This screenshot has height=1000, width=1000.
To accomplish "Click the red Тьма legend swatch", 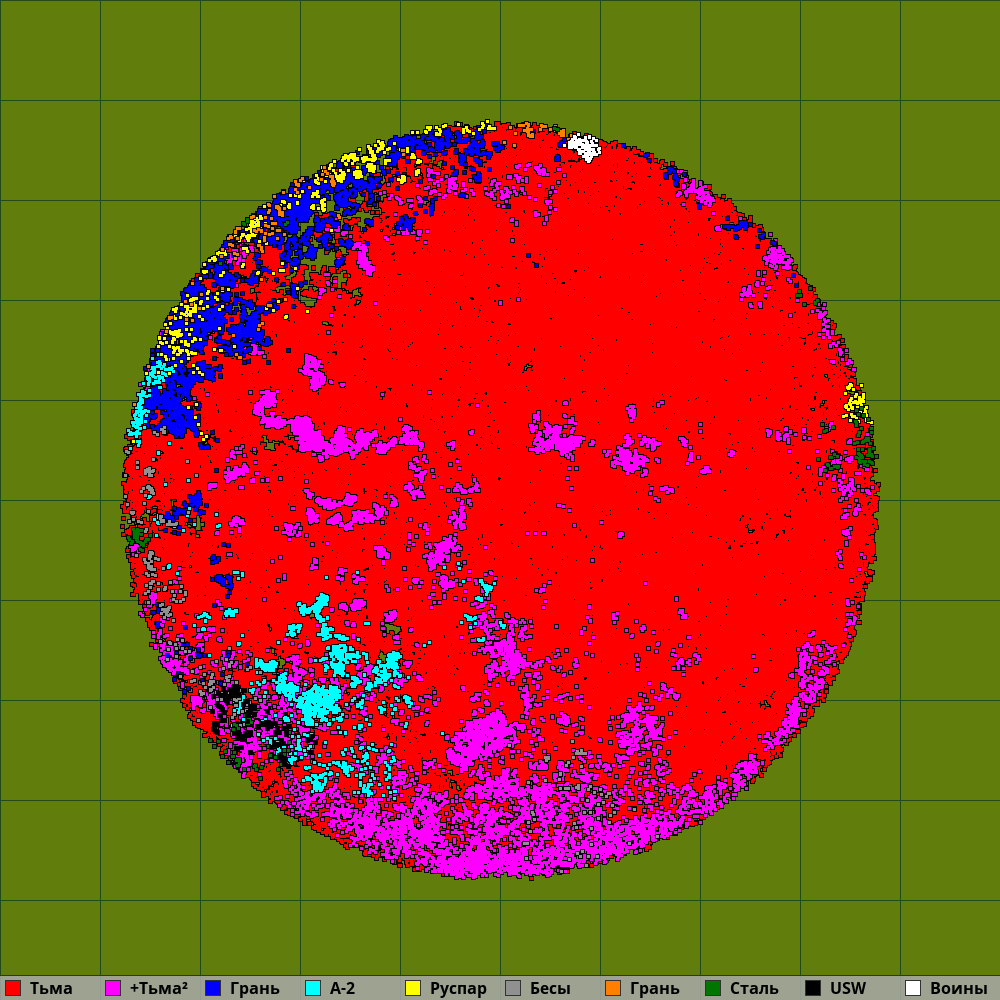I will (x=13, y=988).
